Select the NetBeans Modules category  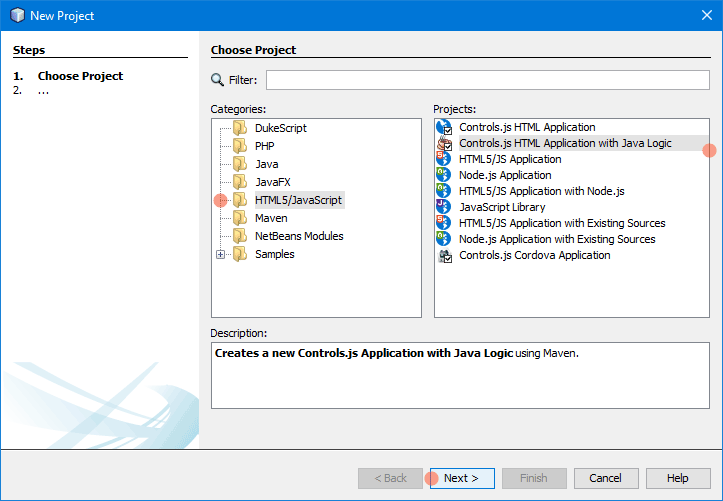click(299, 236)
